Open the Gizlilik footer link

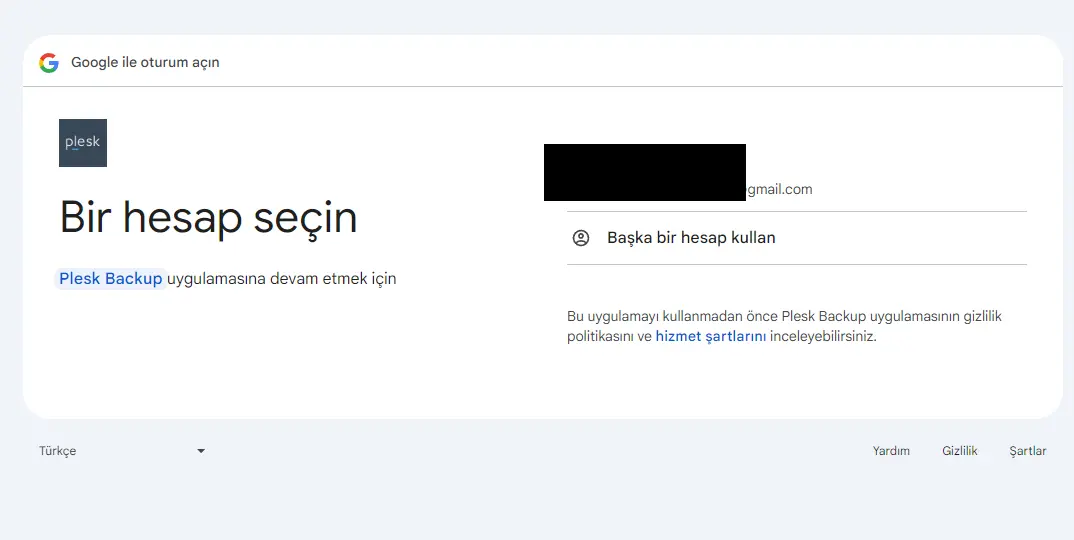point(960,451)
